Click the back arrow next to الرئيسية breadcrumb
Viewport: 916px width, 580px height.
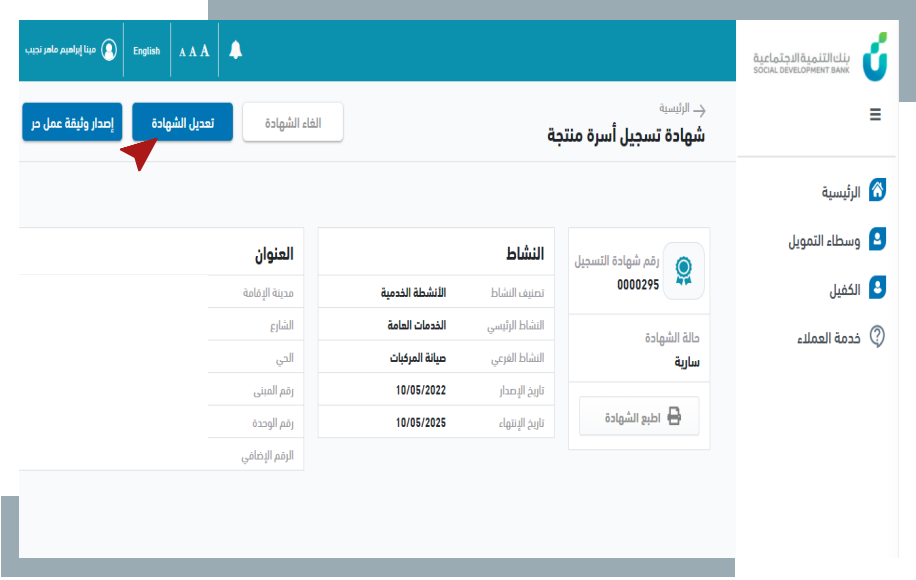(x=699, y=110)
